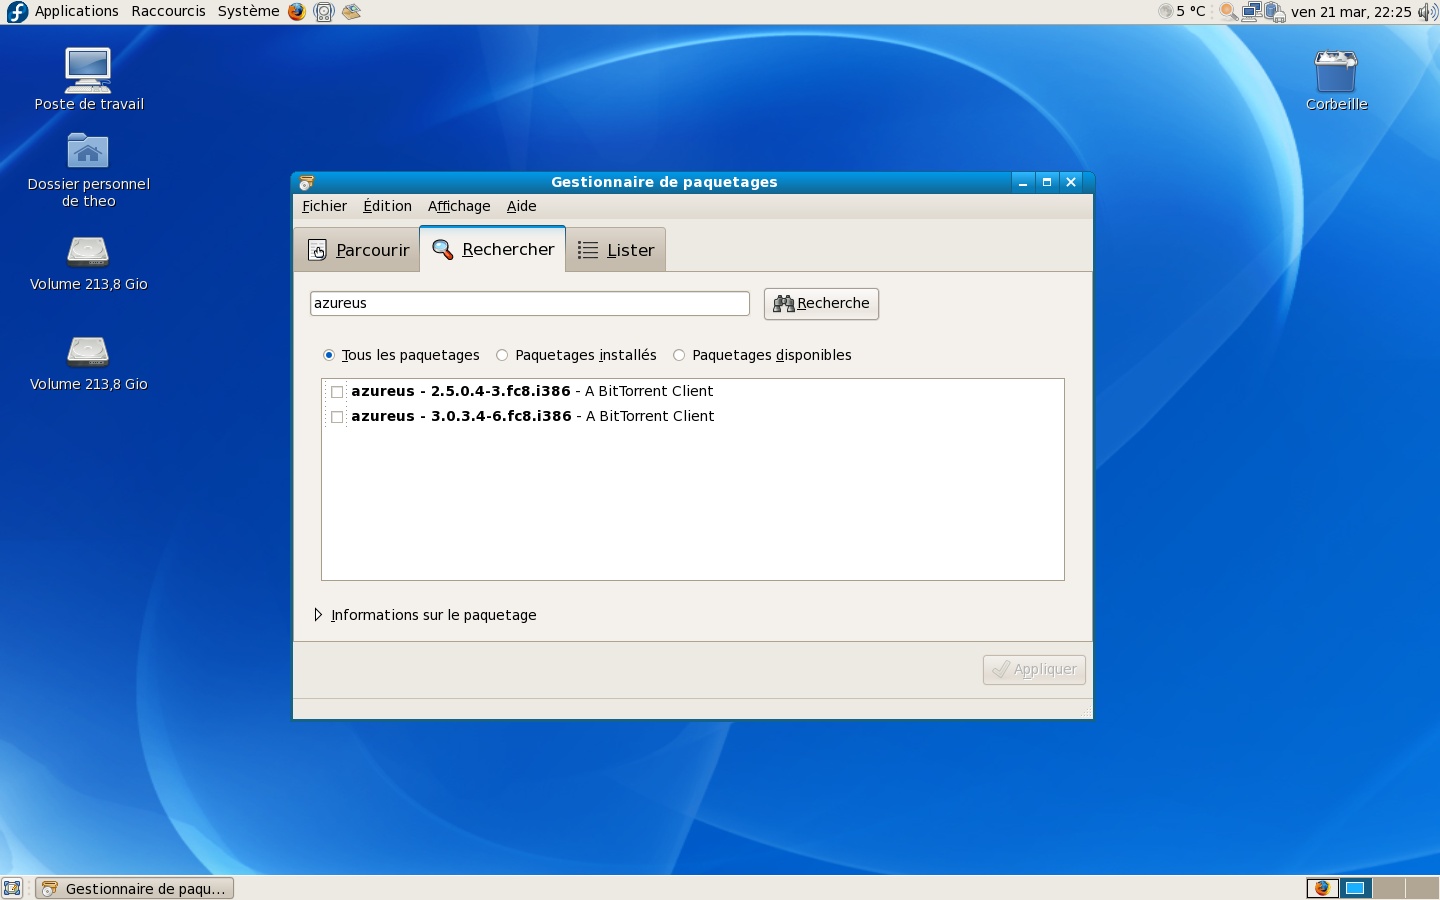Click the window resize grip in status bar
1440x900 pixels.
1086,711
